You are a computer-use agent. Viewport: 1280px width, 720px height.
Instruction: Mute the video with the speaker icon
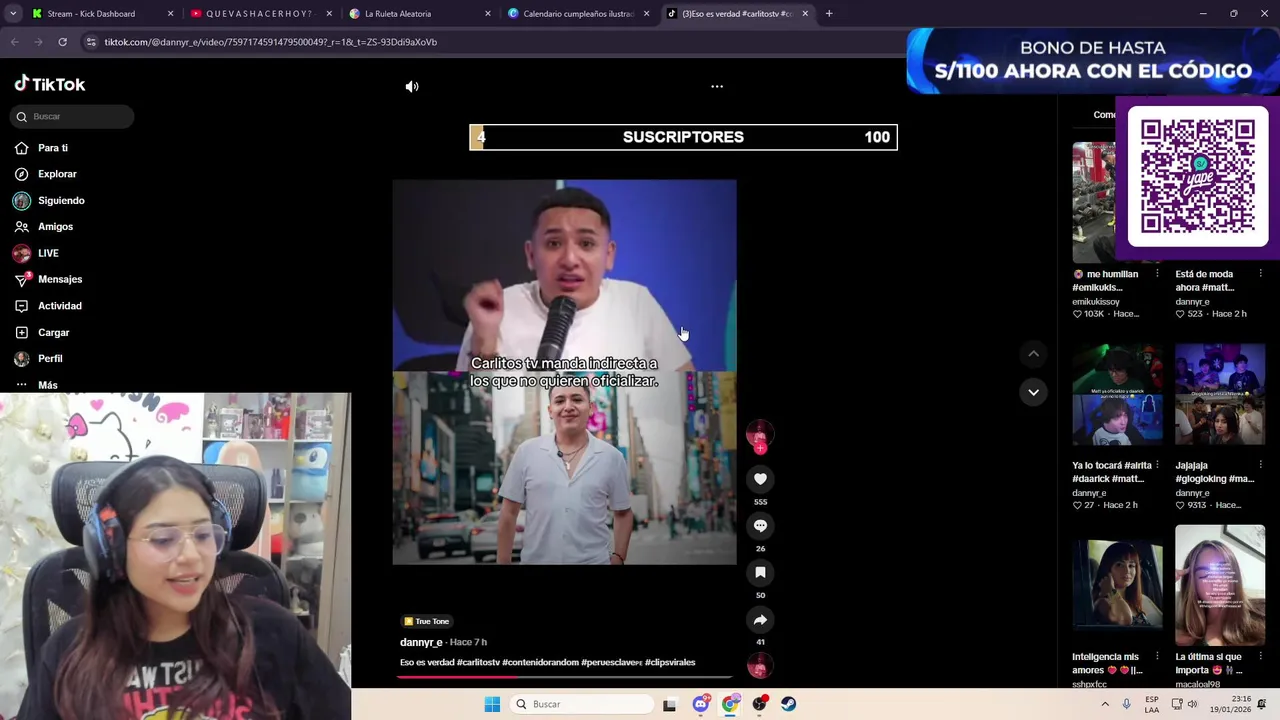[412, 86]
